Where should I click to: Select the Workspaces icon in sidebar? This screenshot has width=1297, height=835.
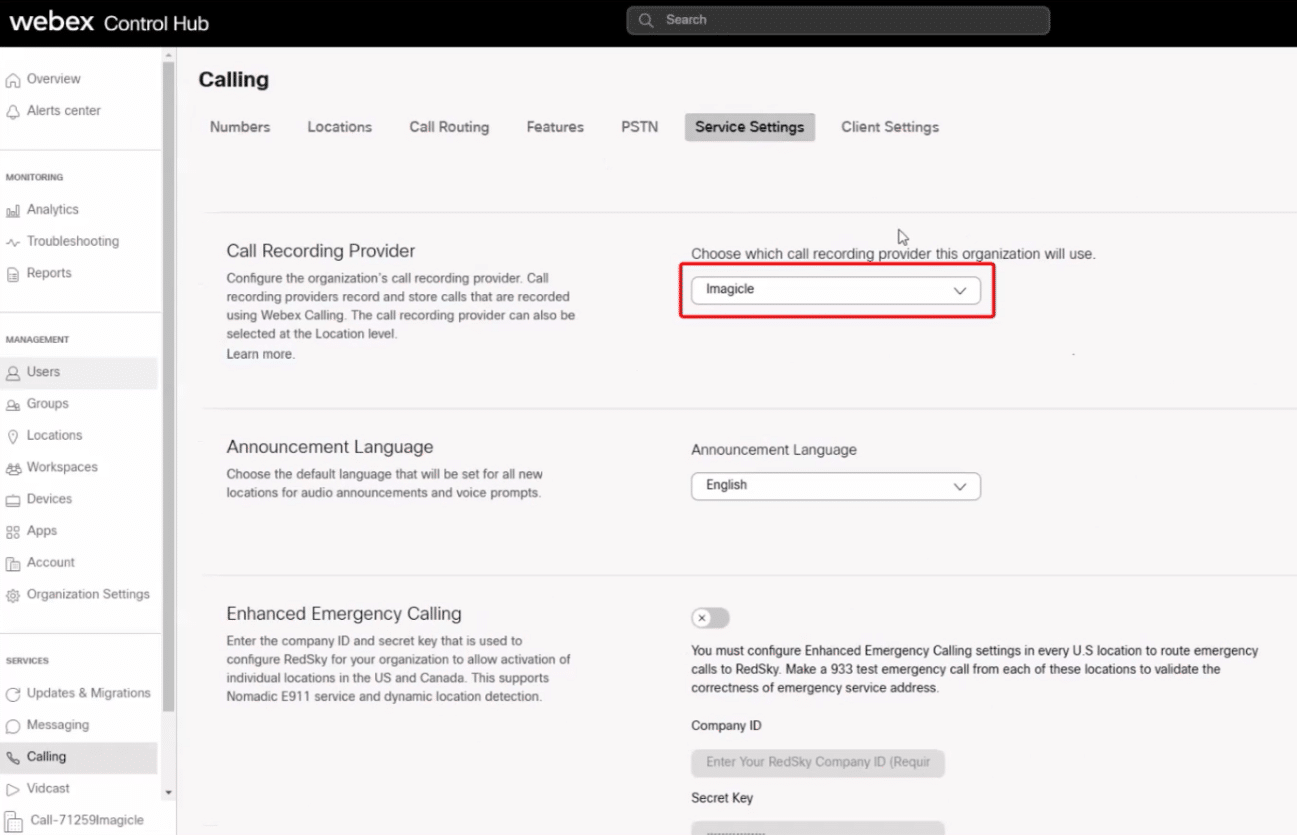click(13, 468)
